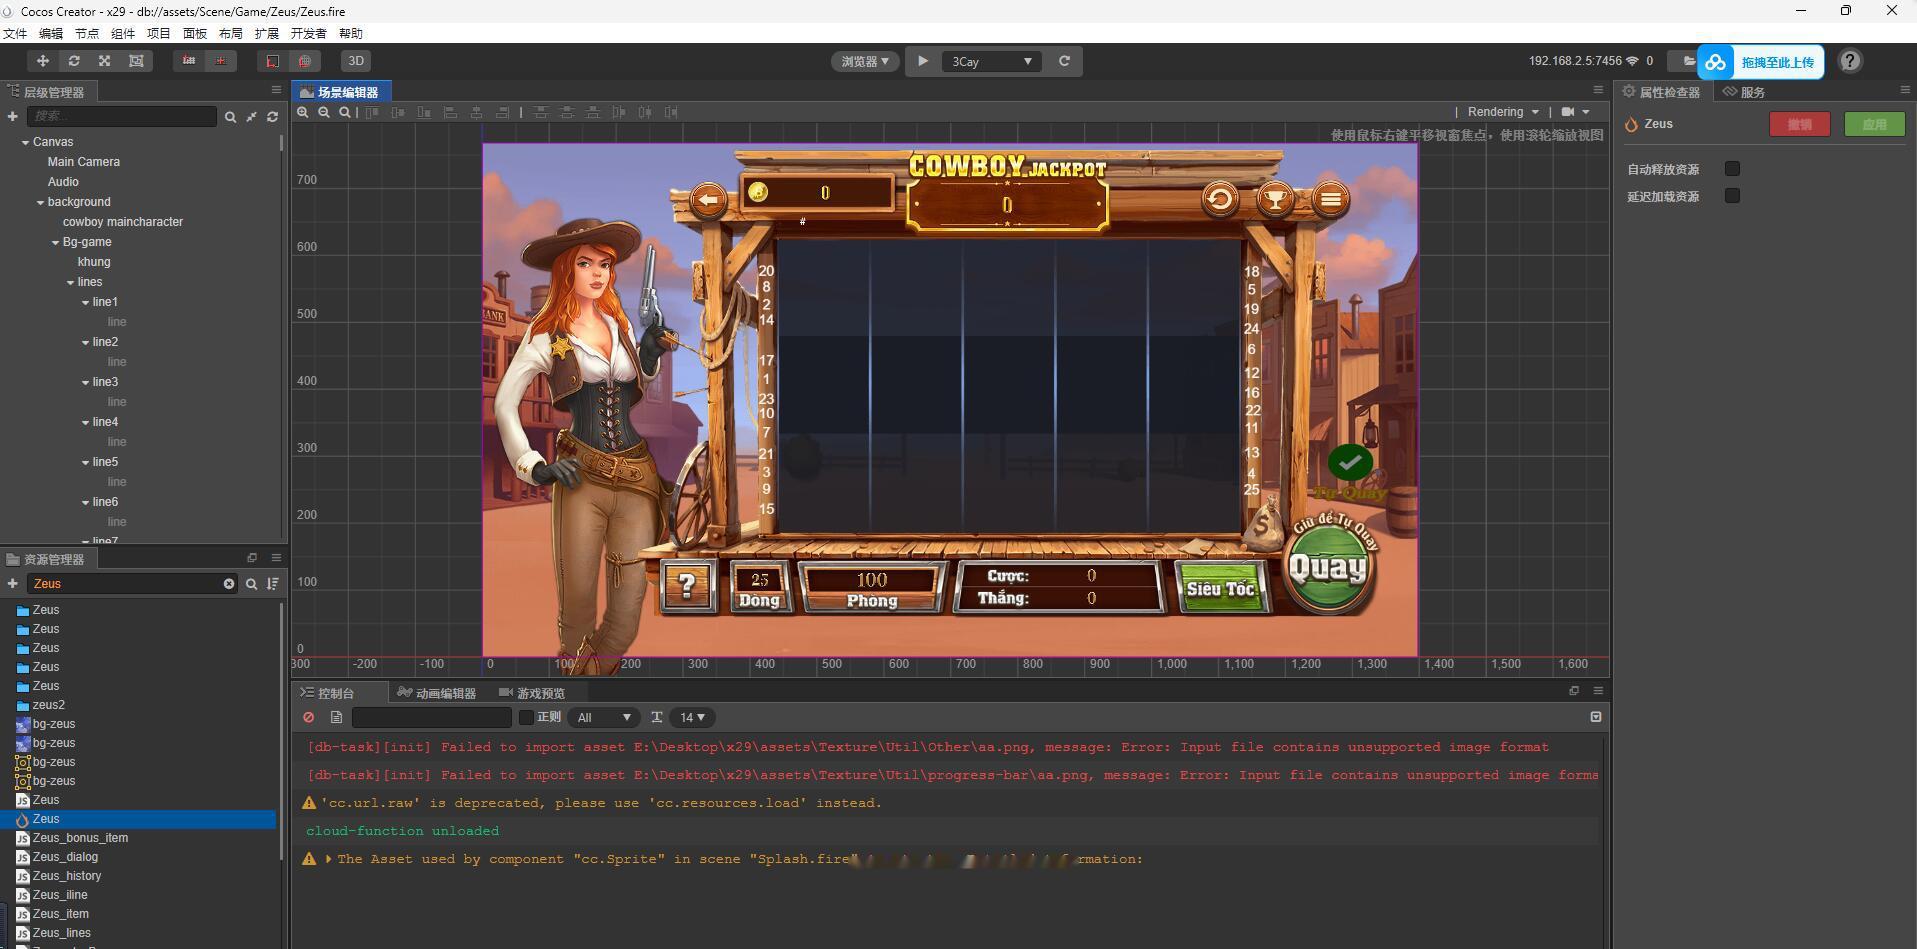Switch to the animation editor tab
The height and width of the screenshot is (949, 1917).
pos(436,693)
